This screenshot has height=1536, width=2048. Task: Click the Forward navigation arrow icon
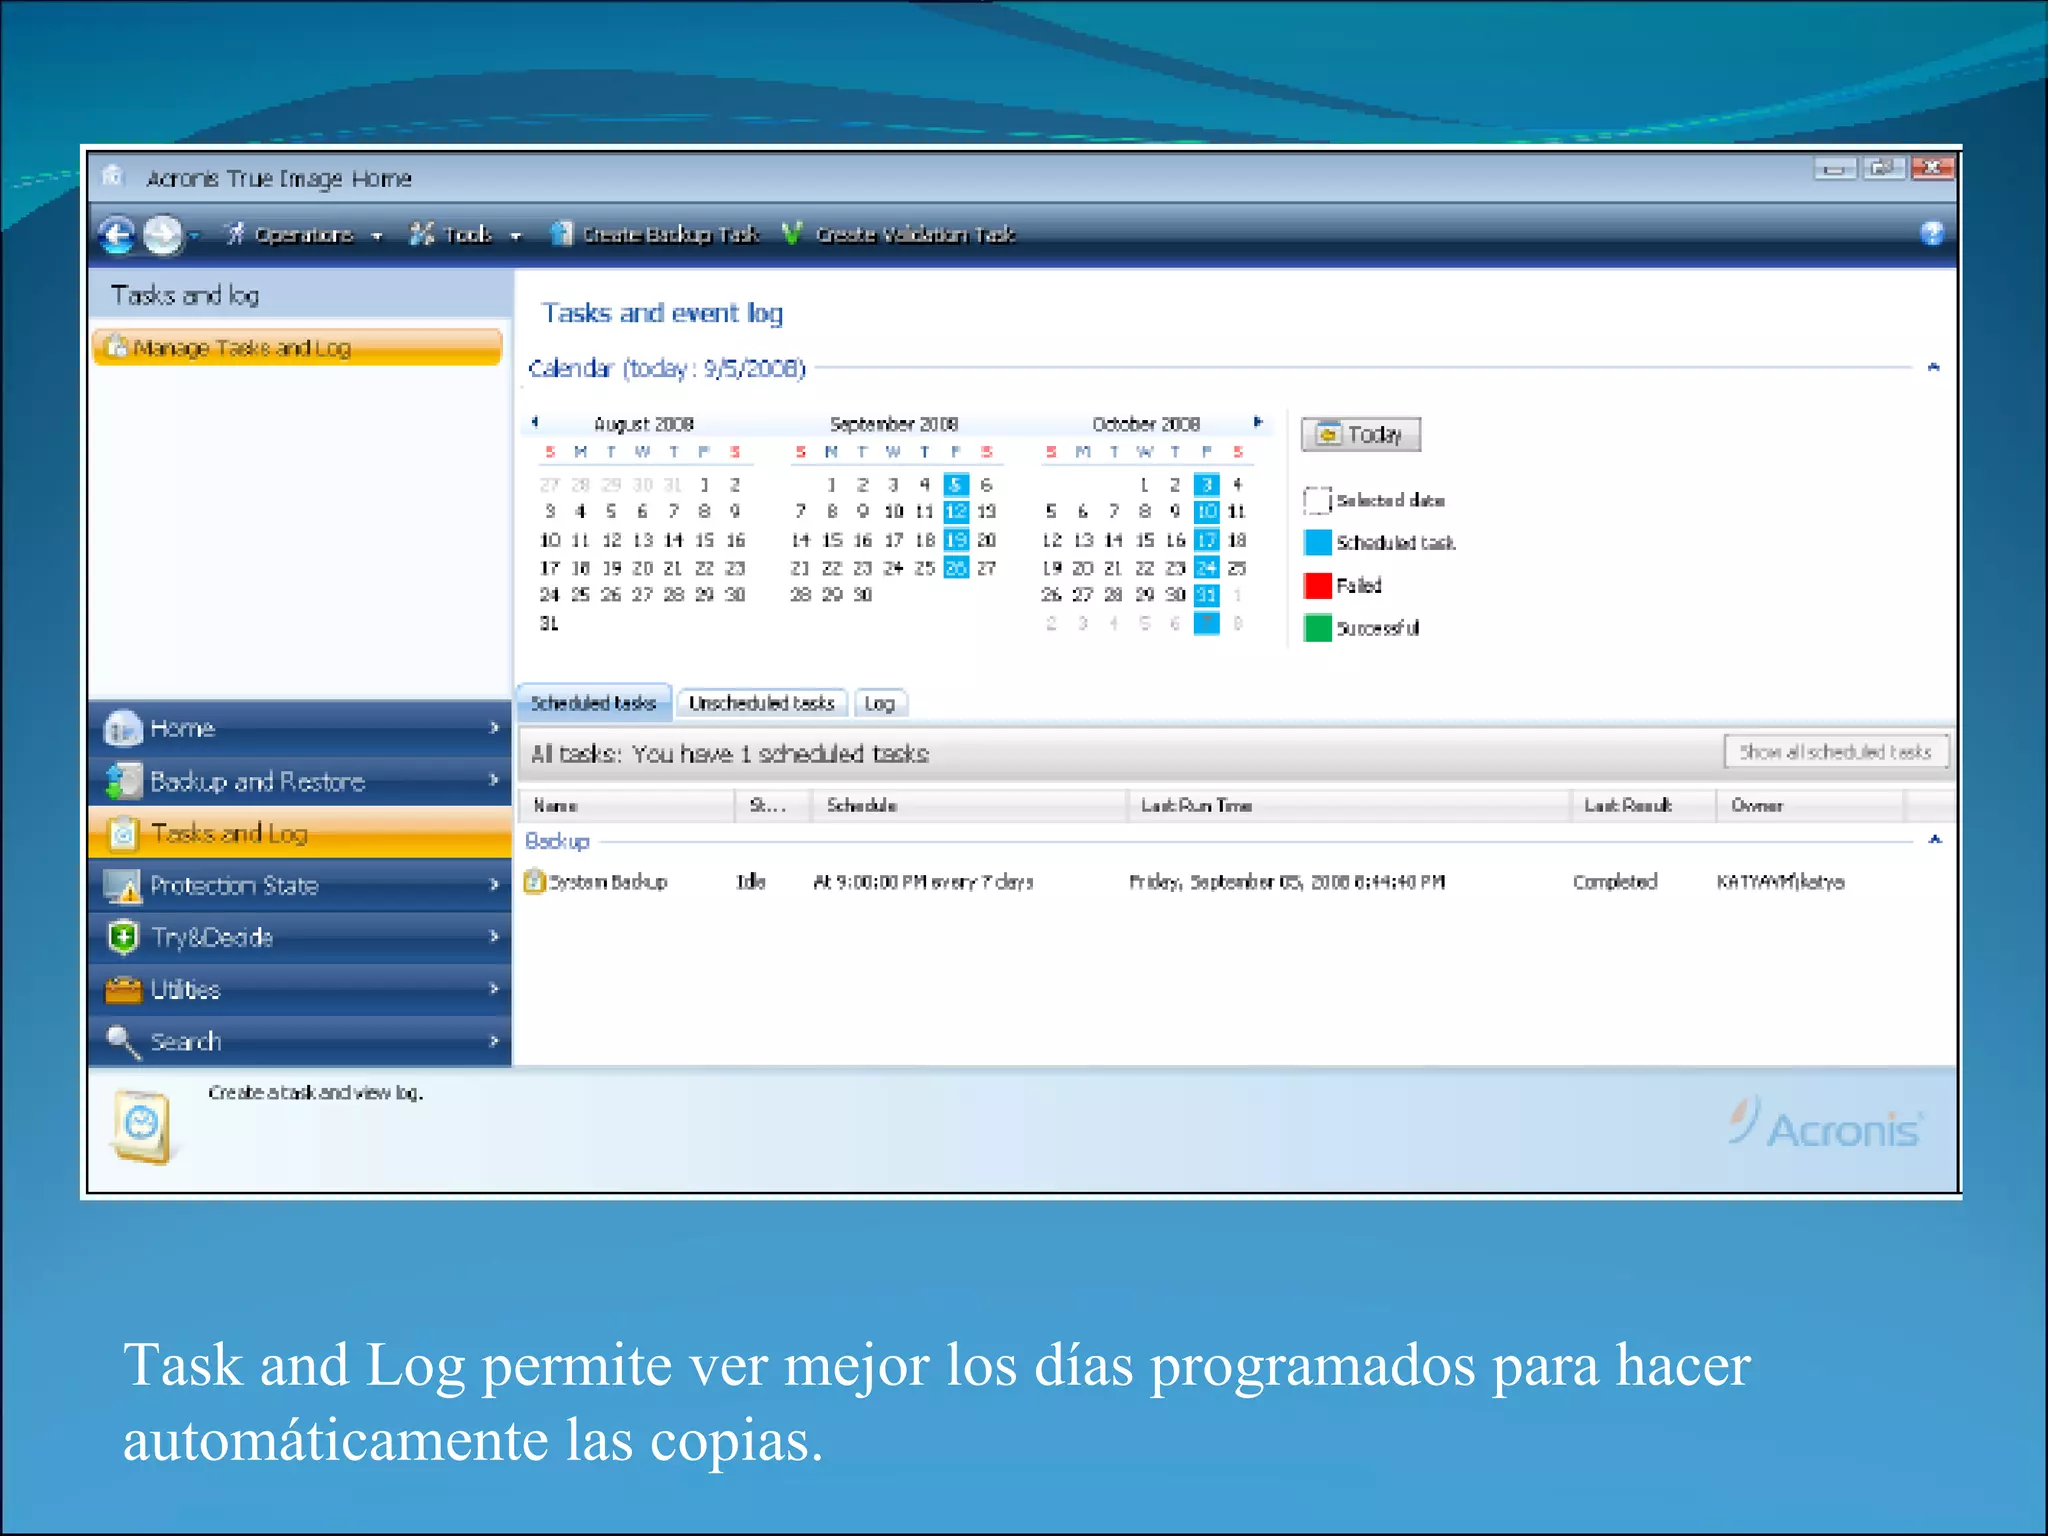click(162, 235)
